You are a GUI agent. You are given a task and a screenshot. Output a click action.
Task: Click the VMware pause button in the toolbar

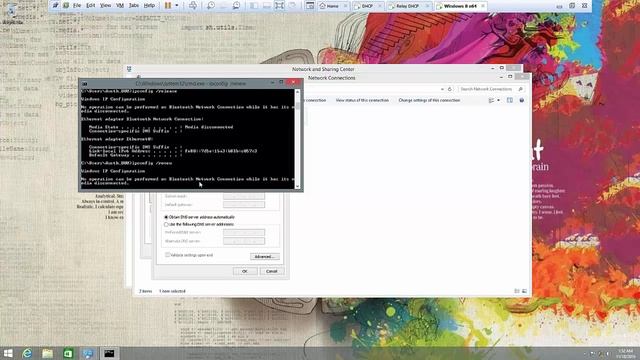pos(168,6)
